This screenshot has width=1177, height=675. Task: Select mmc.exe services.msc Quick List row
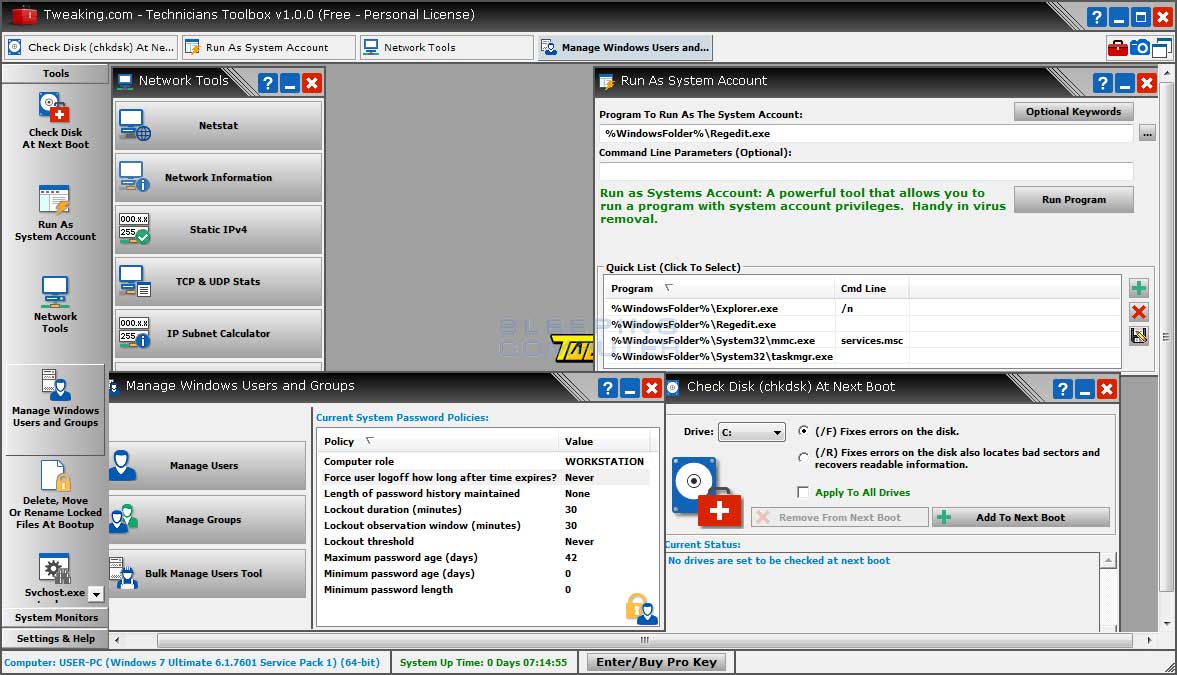pyautogui.click(x=862, y=340)
